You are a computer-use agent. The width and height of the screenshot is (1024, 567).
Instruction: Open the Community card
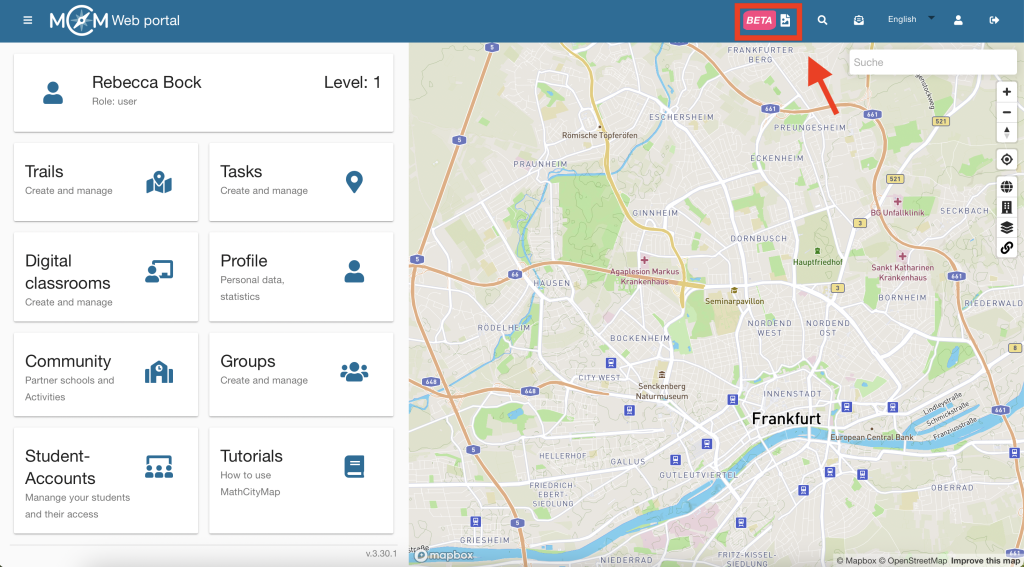[x=106, y=374]
